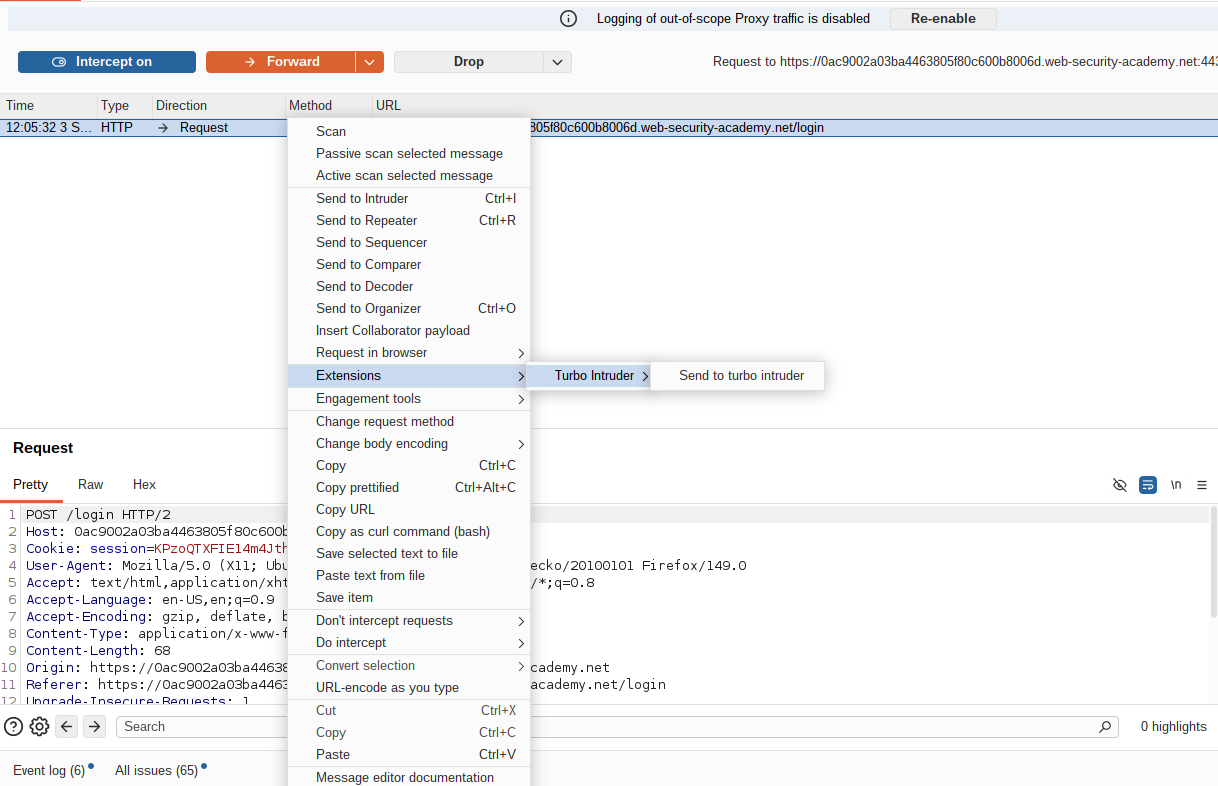Expand the Engagement tools submenu
1218x786 pixels.
[409, 398]
